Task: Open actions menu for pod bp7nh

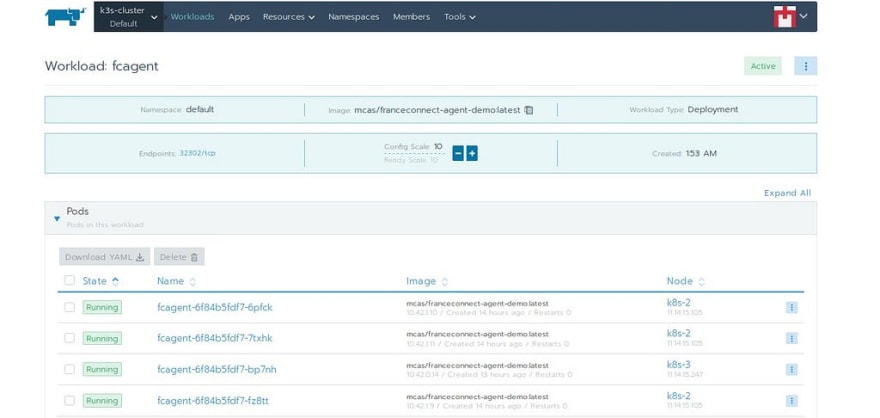Action: point(791,370)
